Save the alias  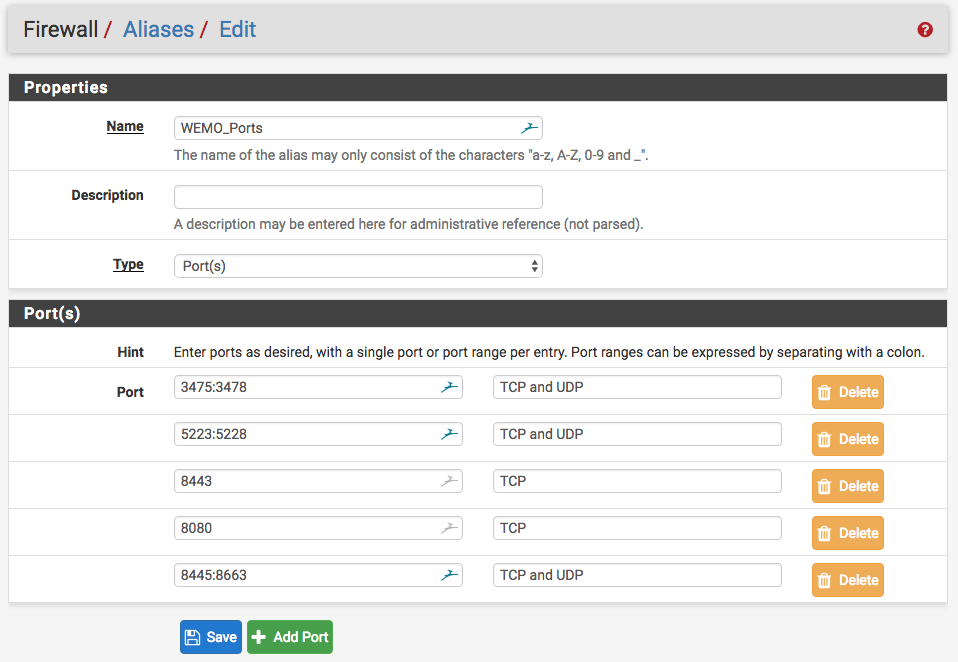coord(211,637)
